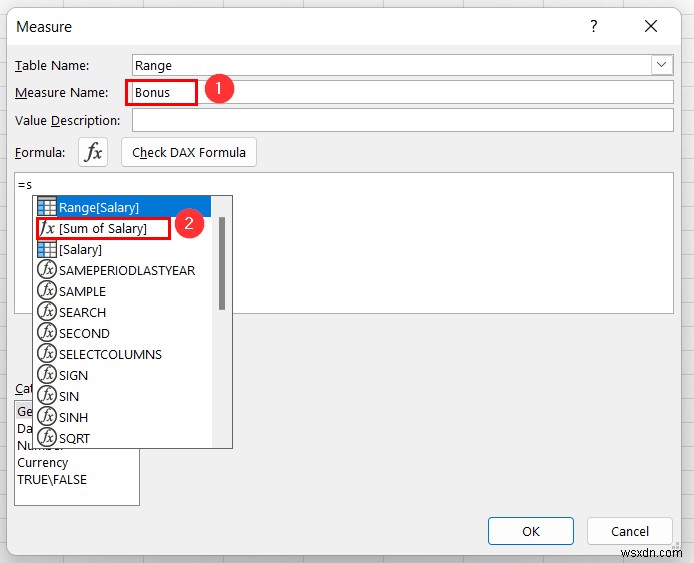Open the Help question mark icon
The width and height of the screenshot is (694, 563).
coord(594,26)
